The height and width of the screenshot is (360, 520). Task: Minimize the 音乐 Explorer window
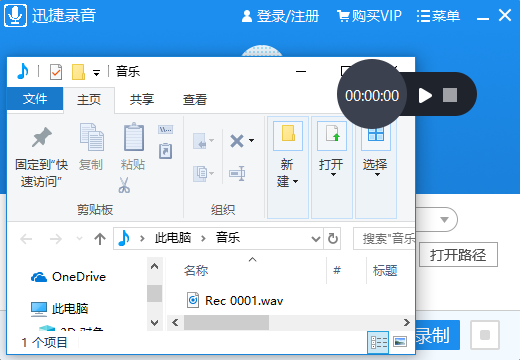click(301, 71)
